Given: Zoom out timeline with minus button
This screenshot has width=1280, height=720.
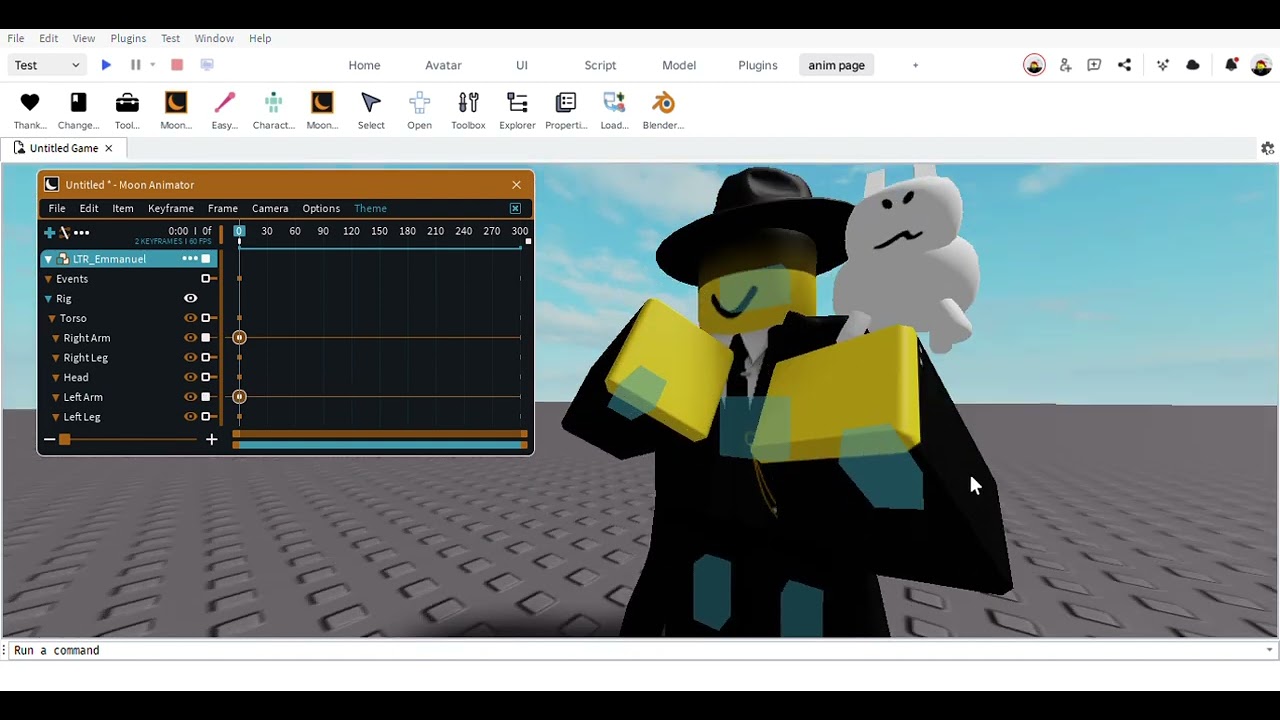Looking at the screenshot, I should [49, 439].
